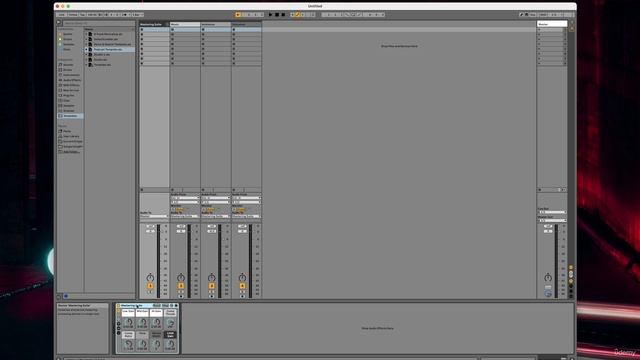Adjust the last macro knob in bottom row
Viewport: 640px width, 360px height.
pyautogui.click(x=170, y=345)
